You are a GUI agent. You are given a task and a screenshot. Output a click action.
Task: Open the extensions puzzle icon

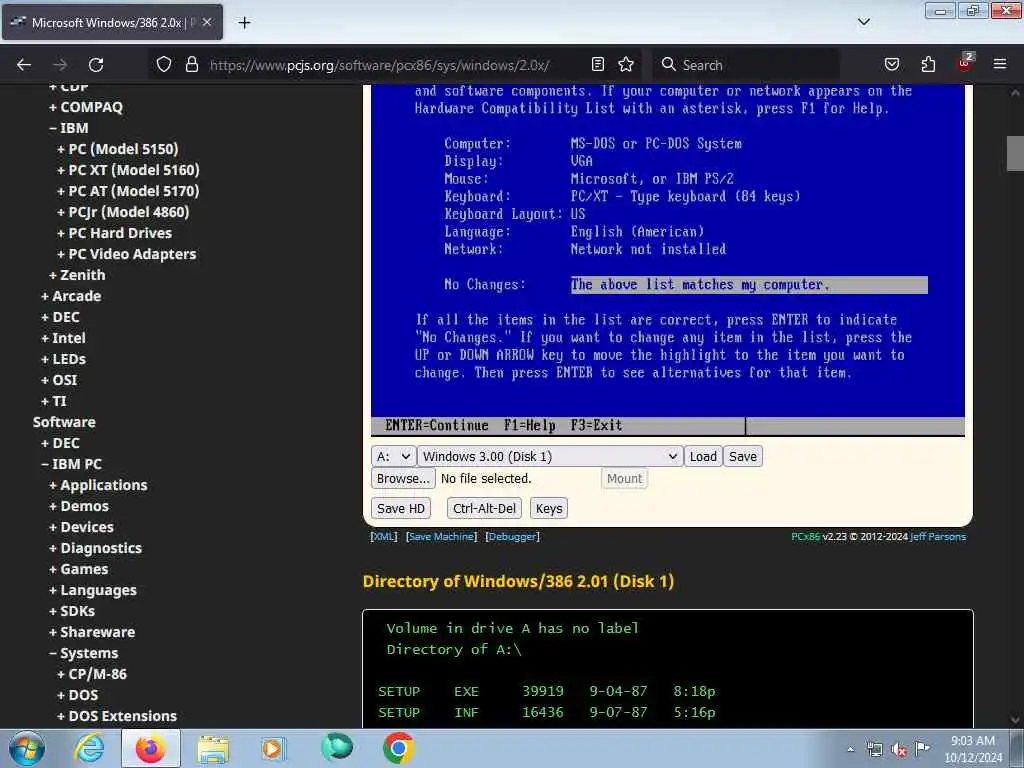(928, 65)
